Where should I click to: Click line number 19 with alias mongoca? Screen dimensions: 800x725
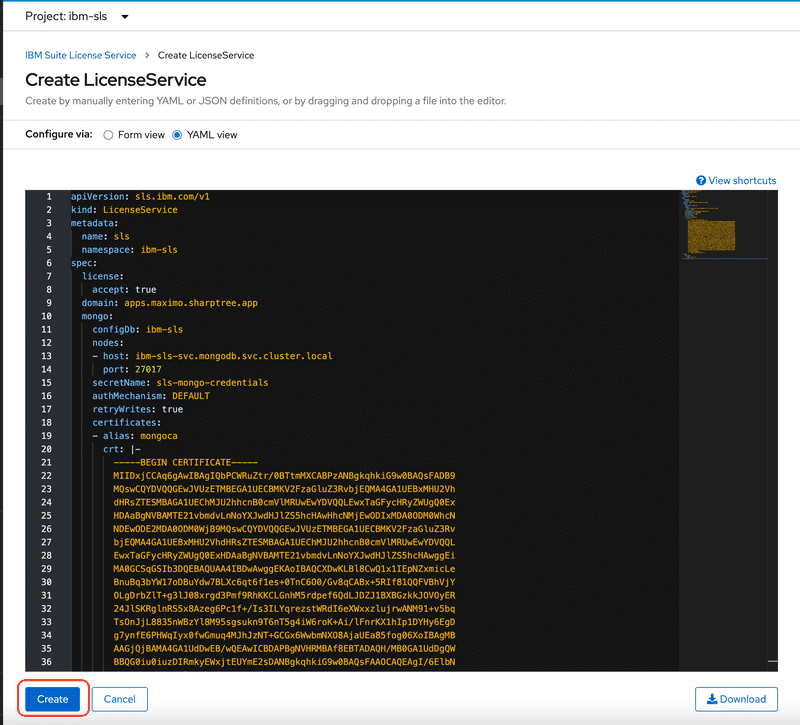[x=47, y=436]
